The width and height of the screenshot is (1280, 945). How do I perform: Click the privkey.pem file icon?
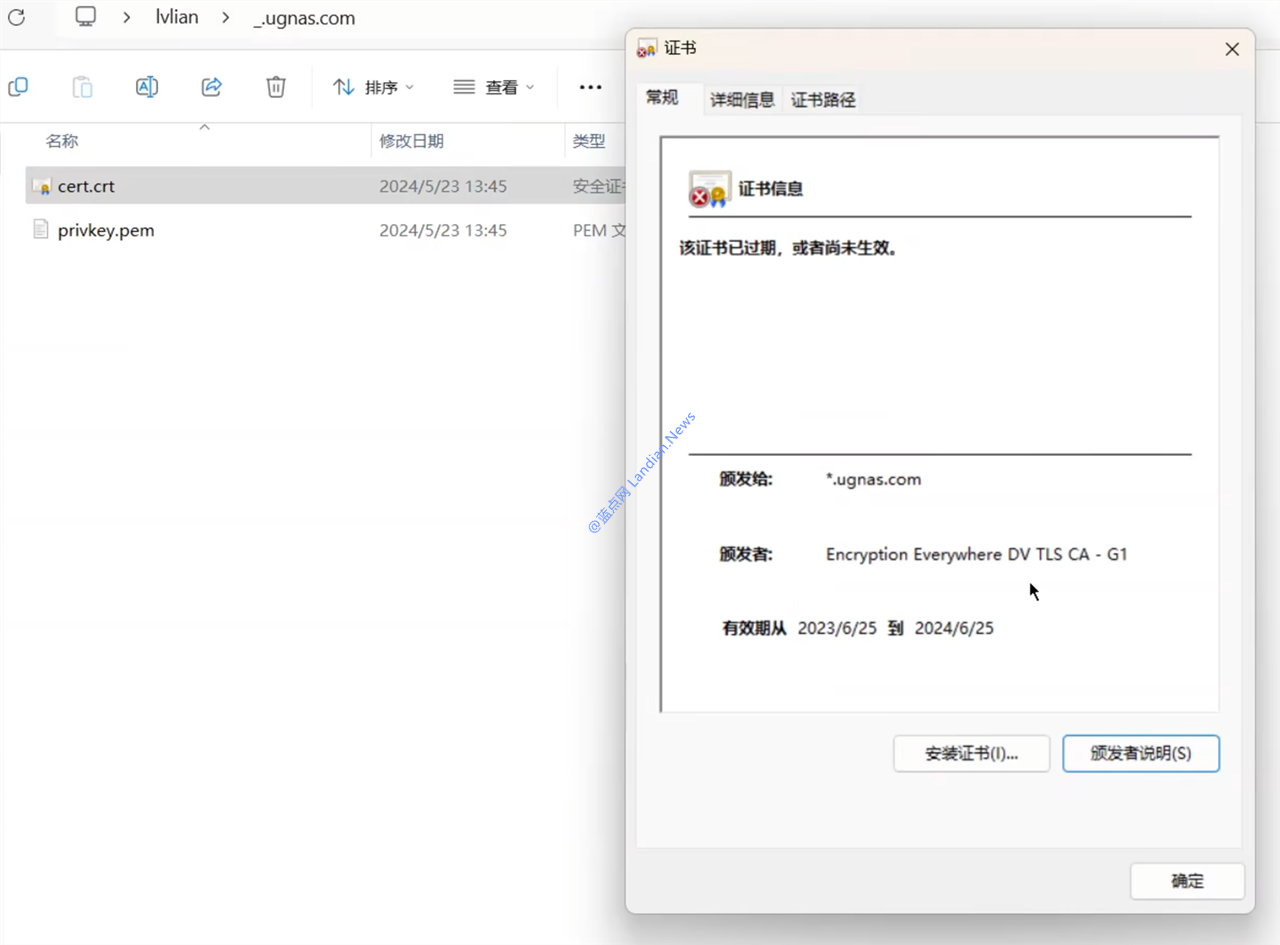click(41, 230)
